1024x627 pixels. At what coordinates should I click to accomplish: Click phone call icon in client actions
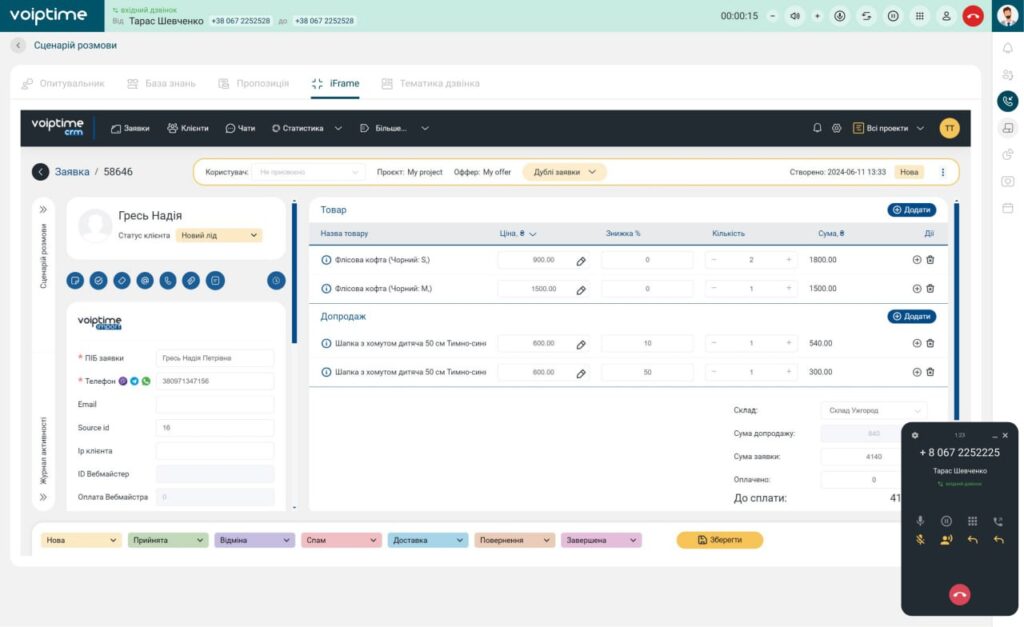(168, 281)
